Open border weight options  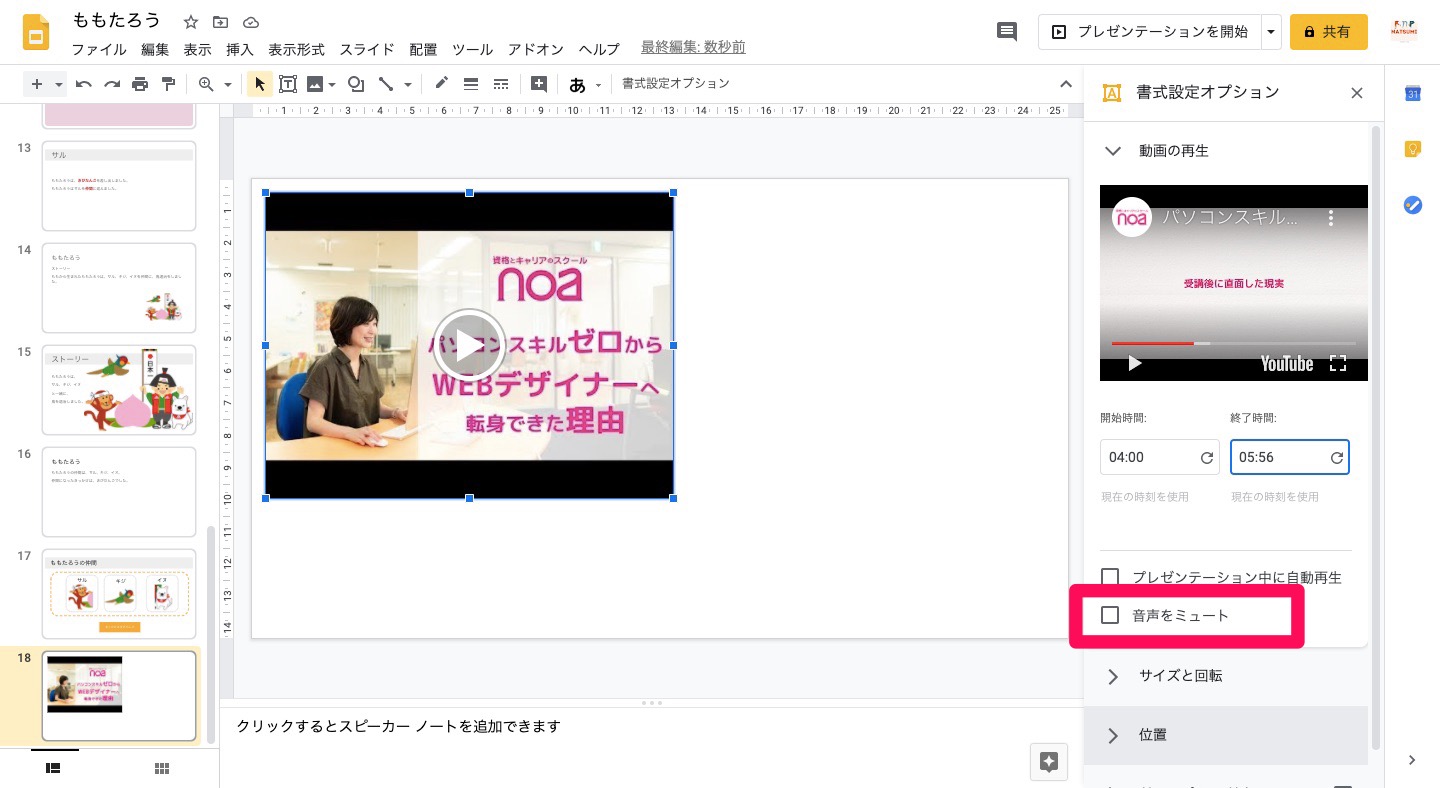(471, 84)
